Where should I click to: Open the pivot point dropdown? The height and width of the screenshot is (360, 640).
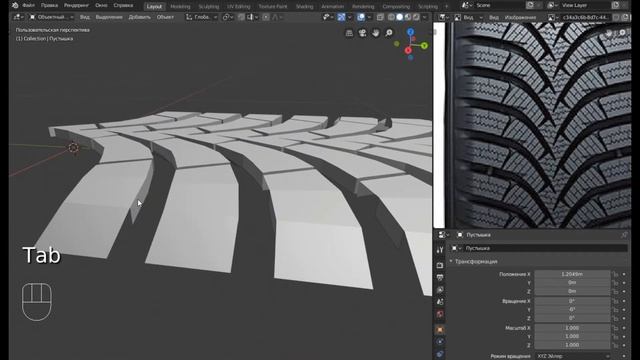228,17
